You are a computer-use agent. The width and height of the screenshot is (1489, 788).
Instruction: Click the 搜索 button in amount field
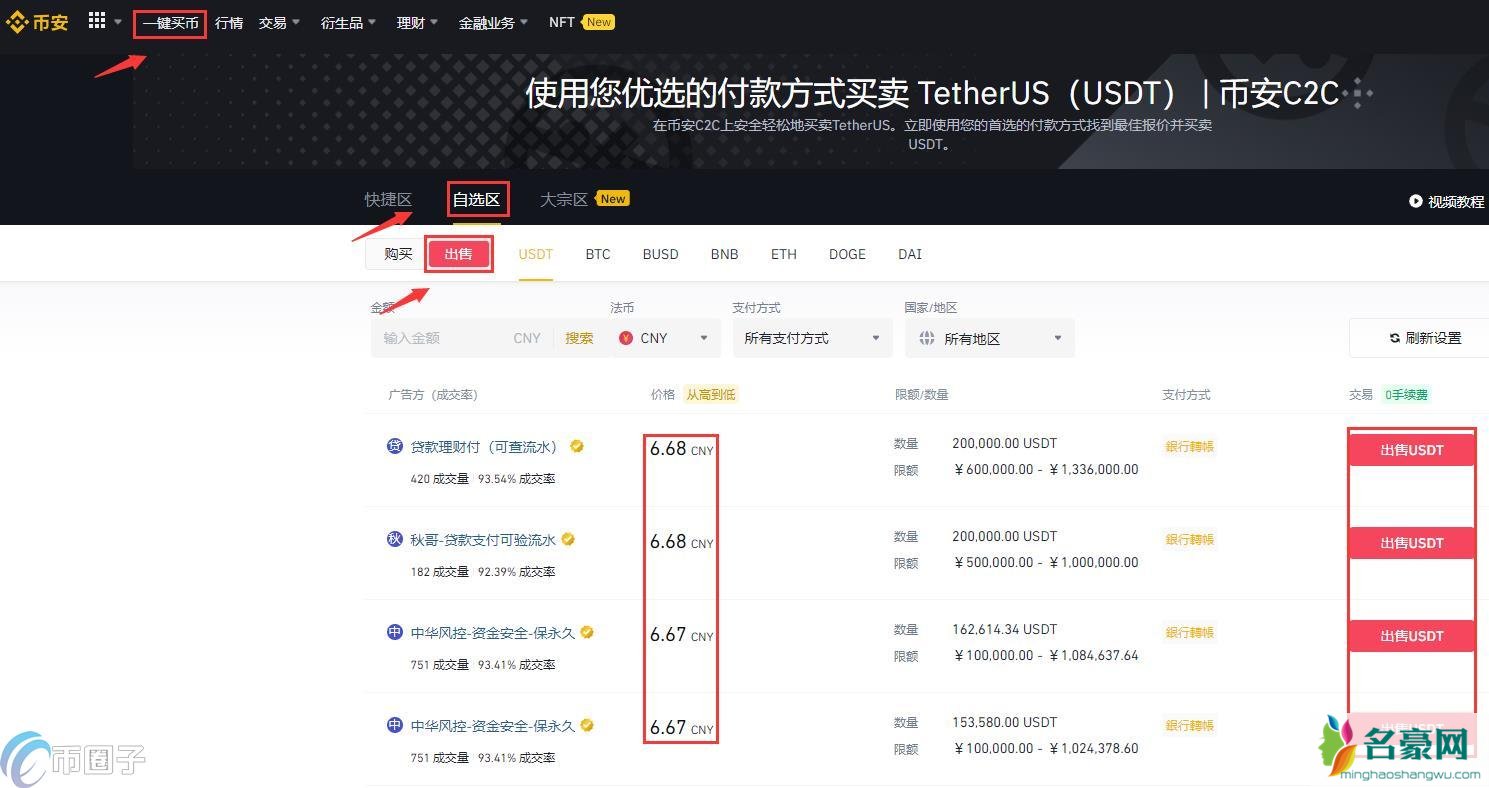(x=579, y=338)
